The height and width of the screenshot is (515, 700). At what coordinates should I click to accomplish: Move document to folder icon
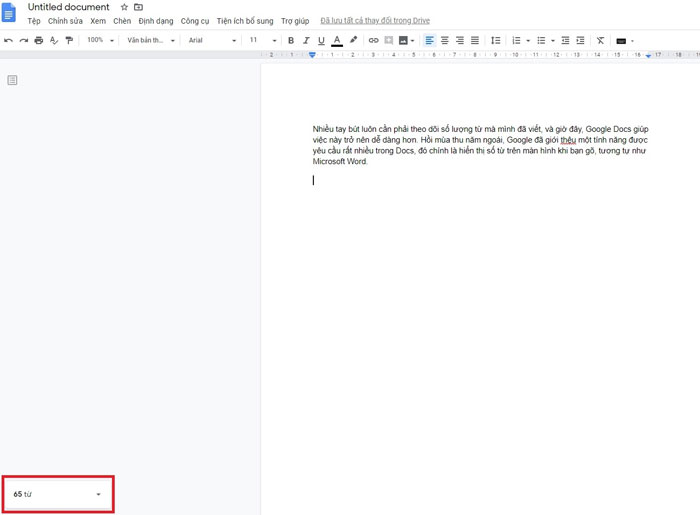pyautogui.click(x=138, y=7)
